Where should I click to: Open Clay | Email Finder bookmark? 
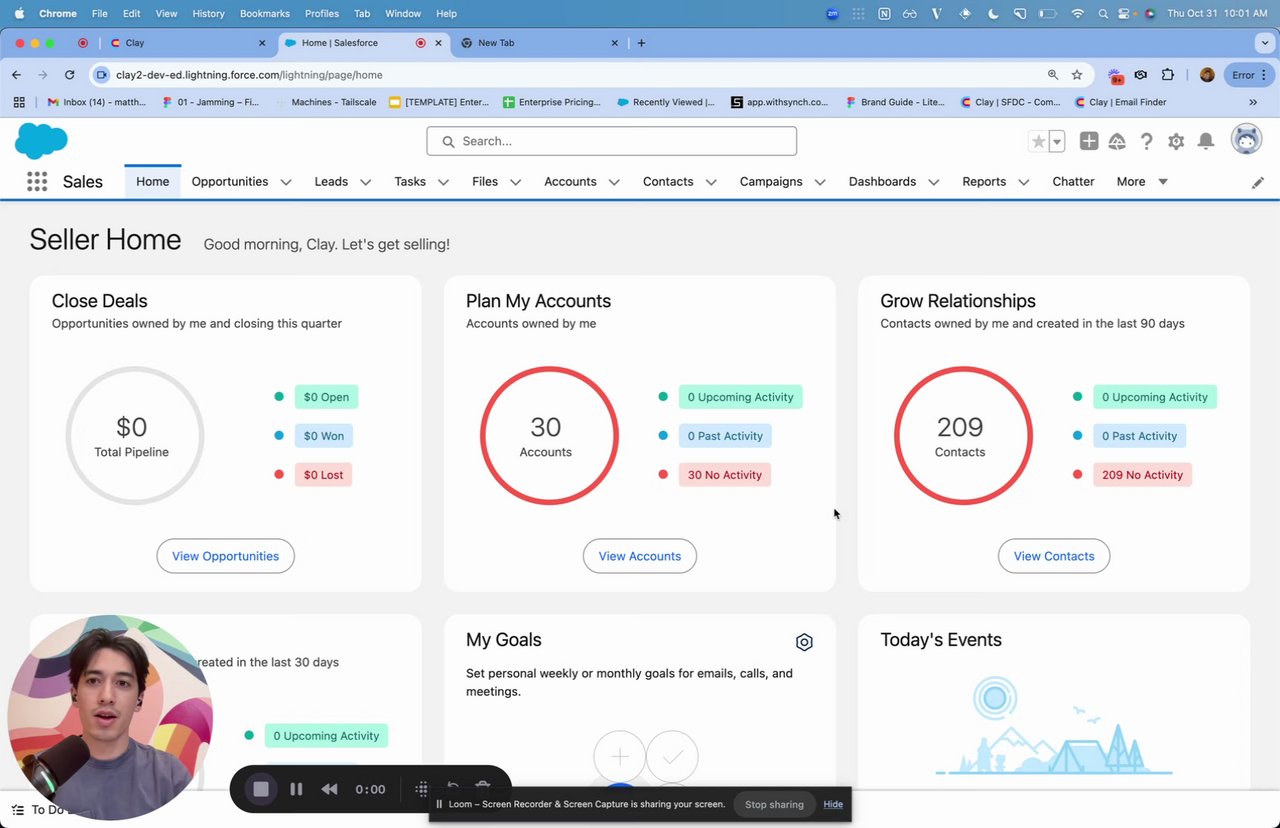1120,102
